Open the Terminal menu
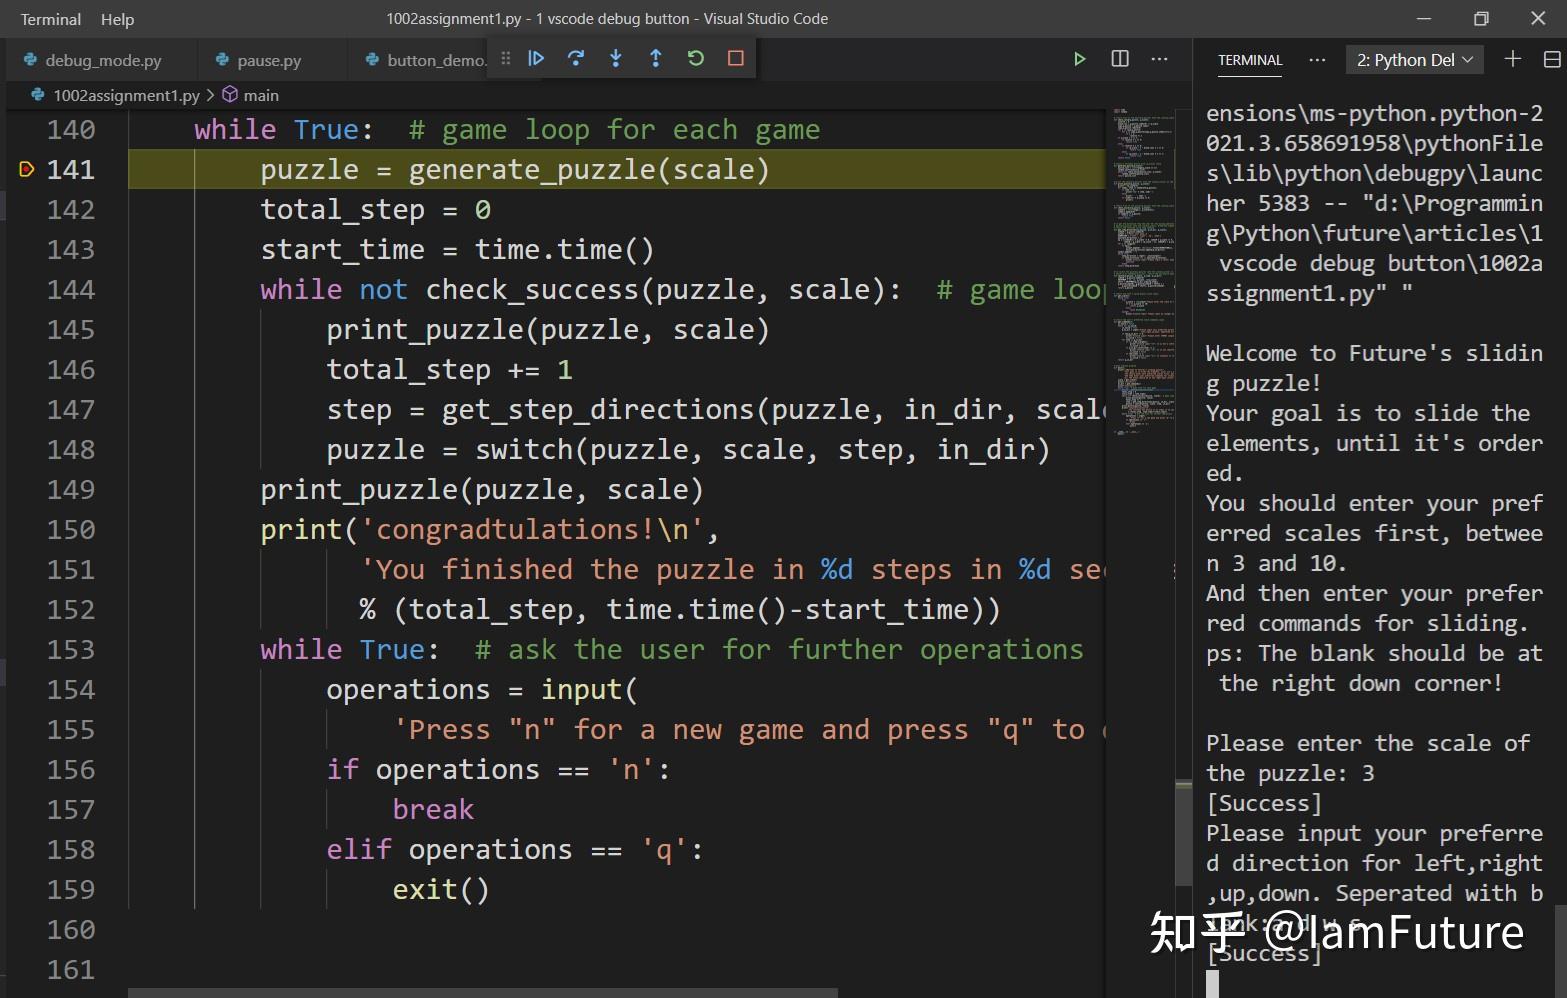Viewport: 1567px width, 998px height. tap(49, 18)
